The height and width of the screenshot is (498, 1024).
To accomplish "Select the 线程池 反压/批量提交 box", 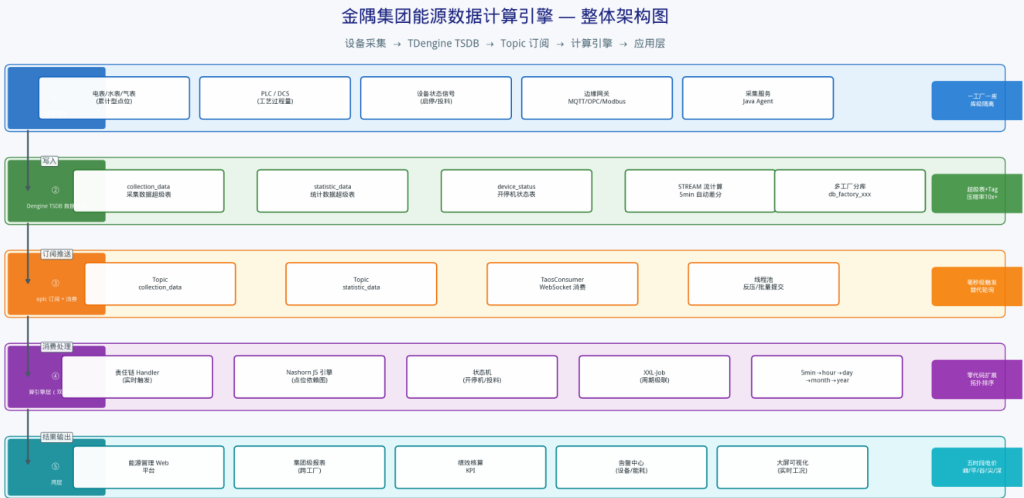I will [763, 284].
